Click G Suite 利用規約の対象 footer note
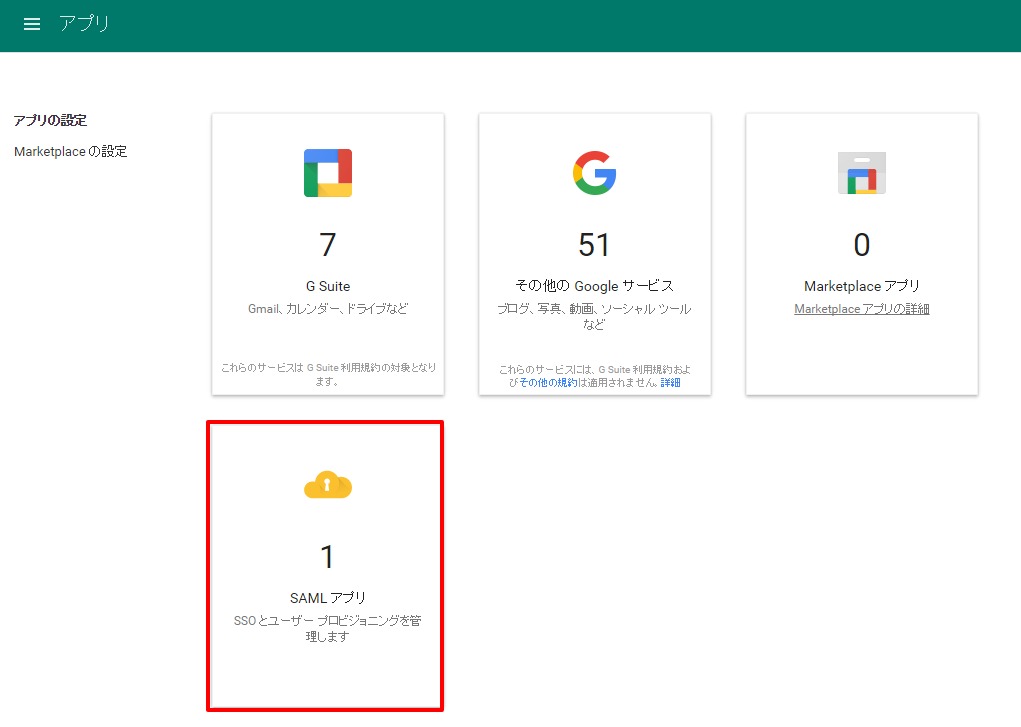 tap(328, 375)
